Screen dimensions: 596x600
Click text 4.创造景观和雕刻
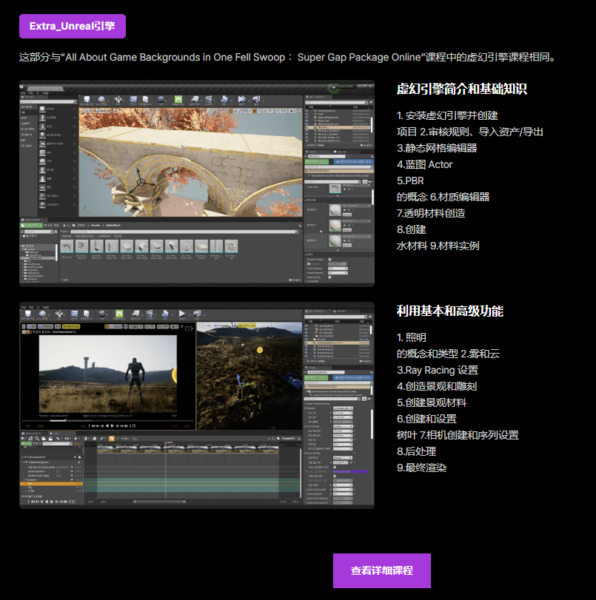437,386
